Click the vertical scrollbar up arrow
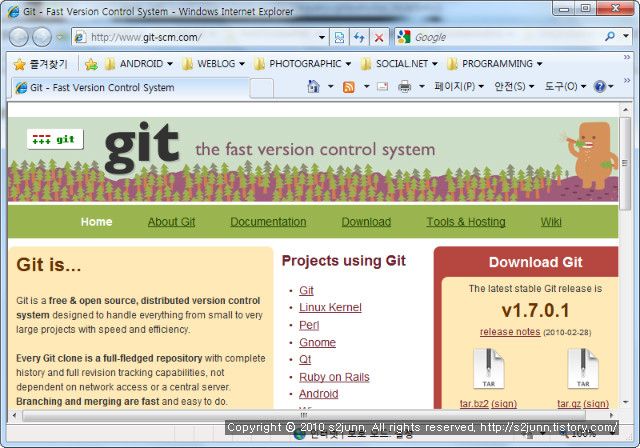The width and height of the screenshot is (640, 448). pyautogui.click(x=625, y=109)
